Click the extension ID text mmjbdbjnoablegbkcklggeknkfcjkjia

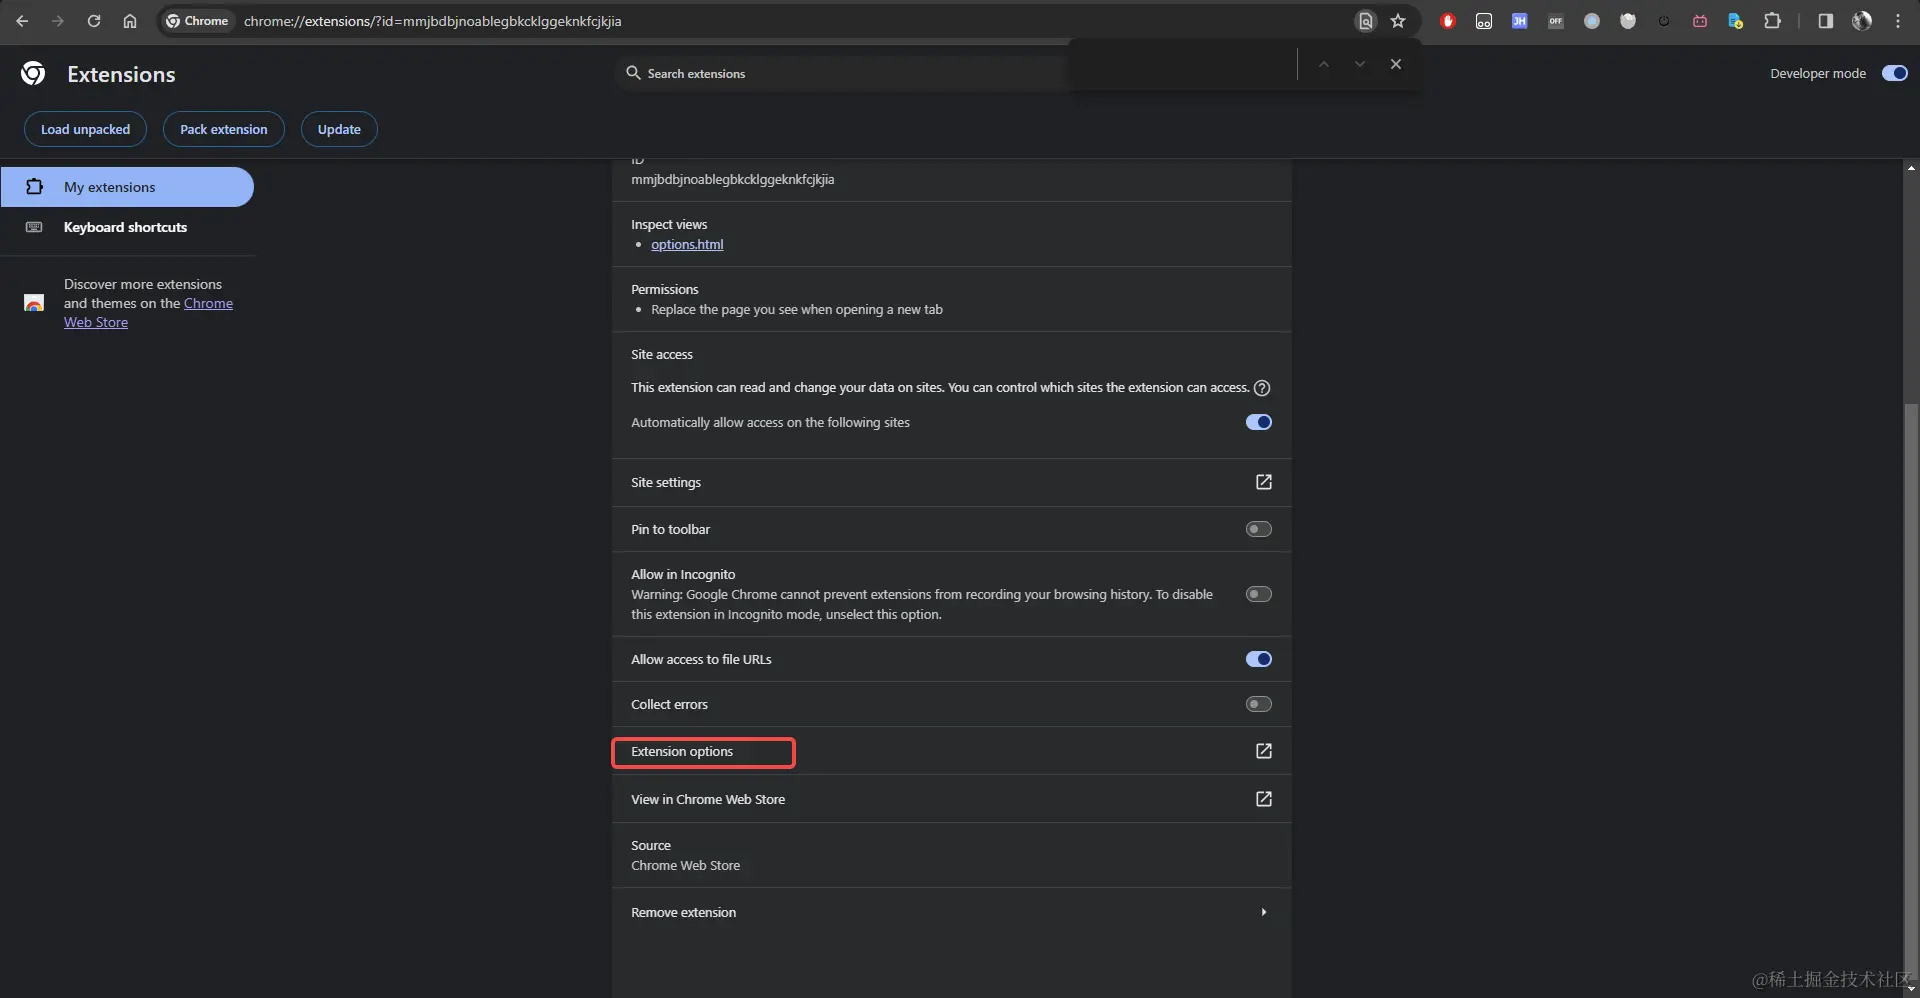732,179
